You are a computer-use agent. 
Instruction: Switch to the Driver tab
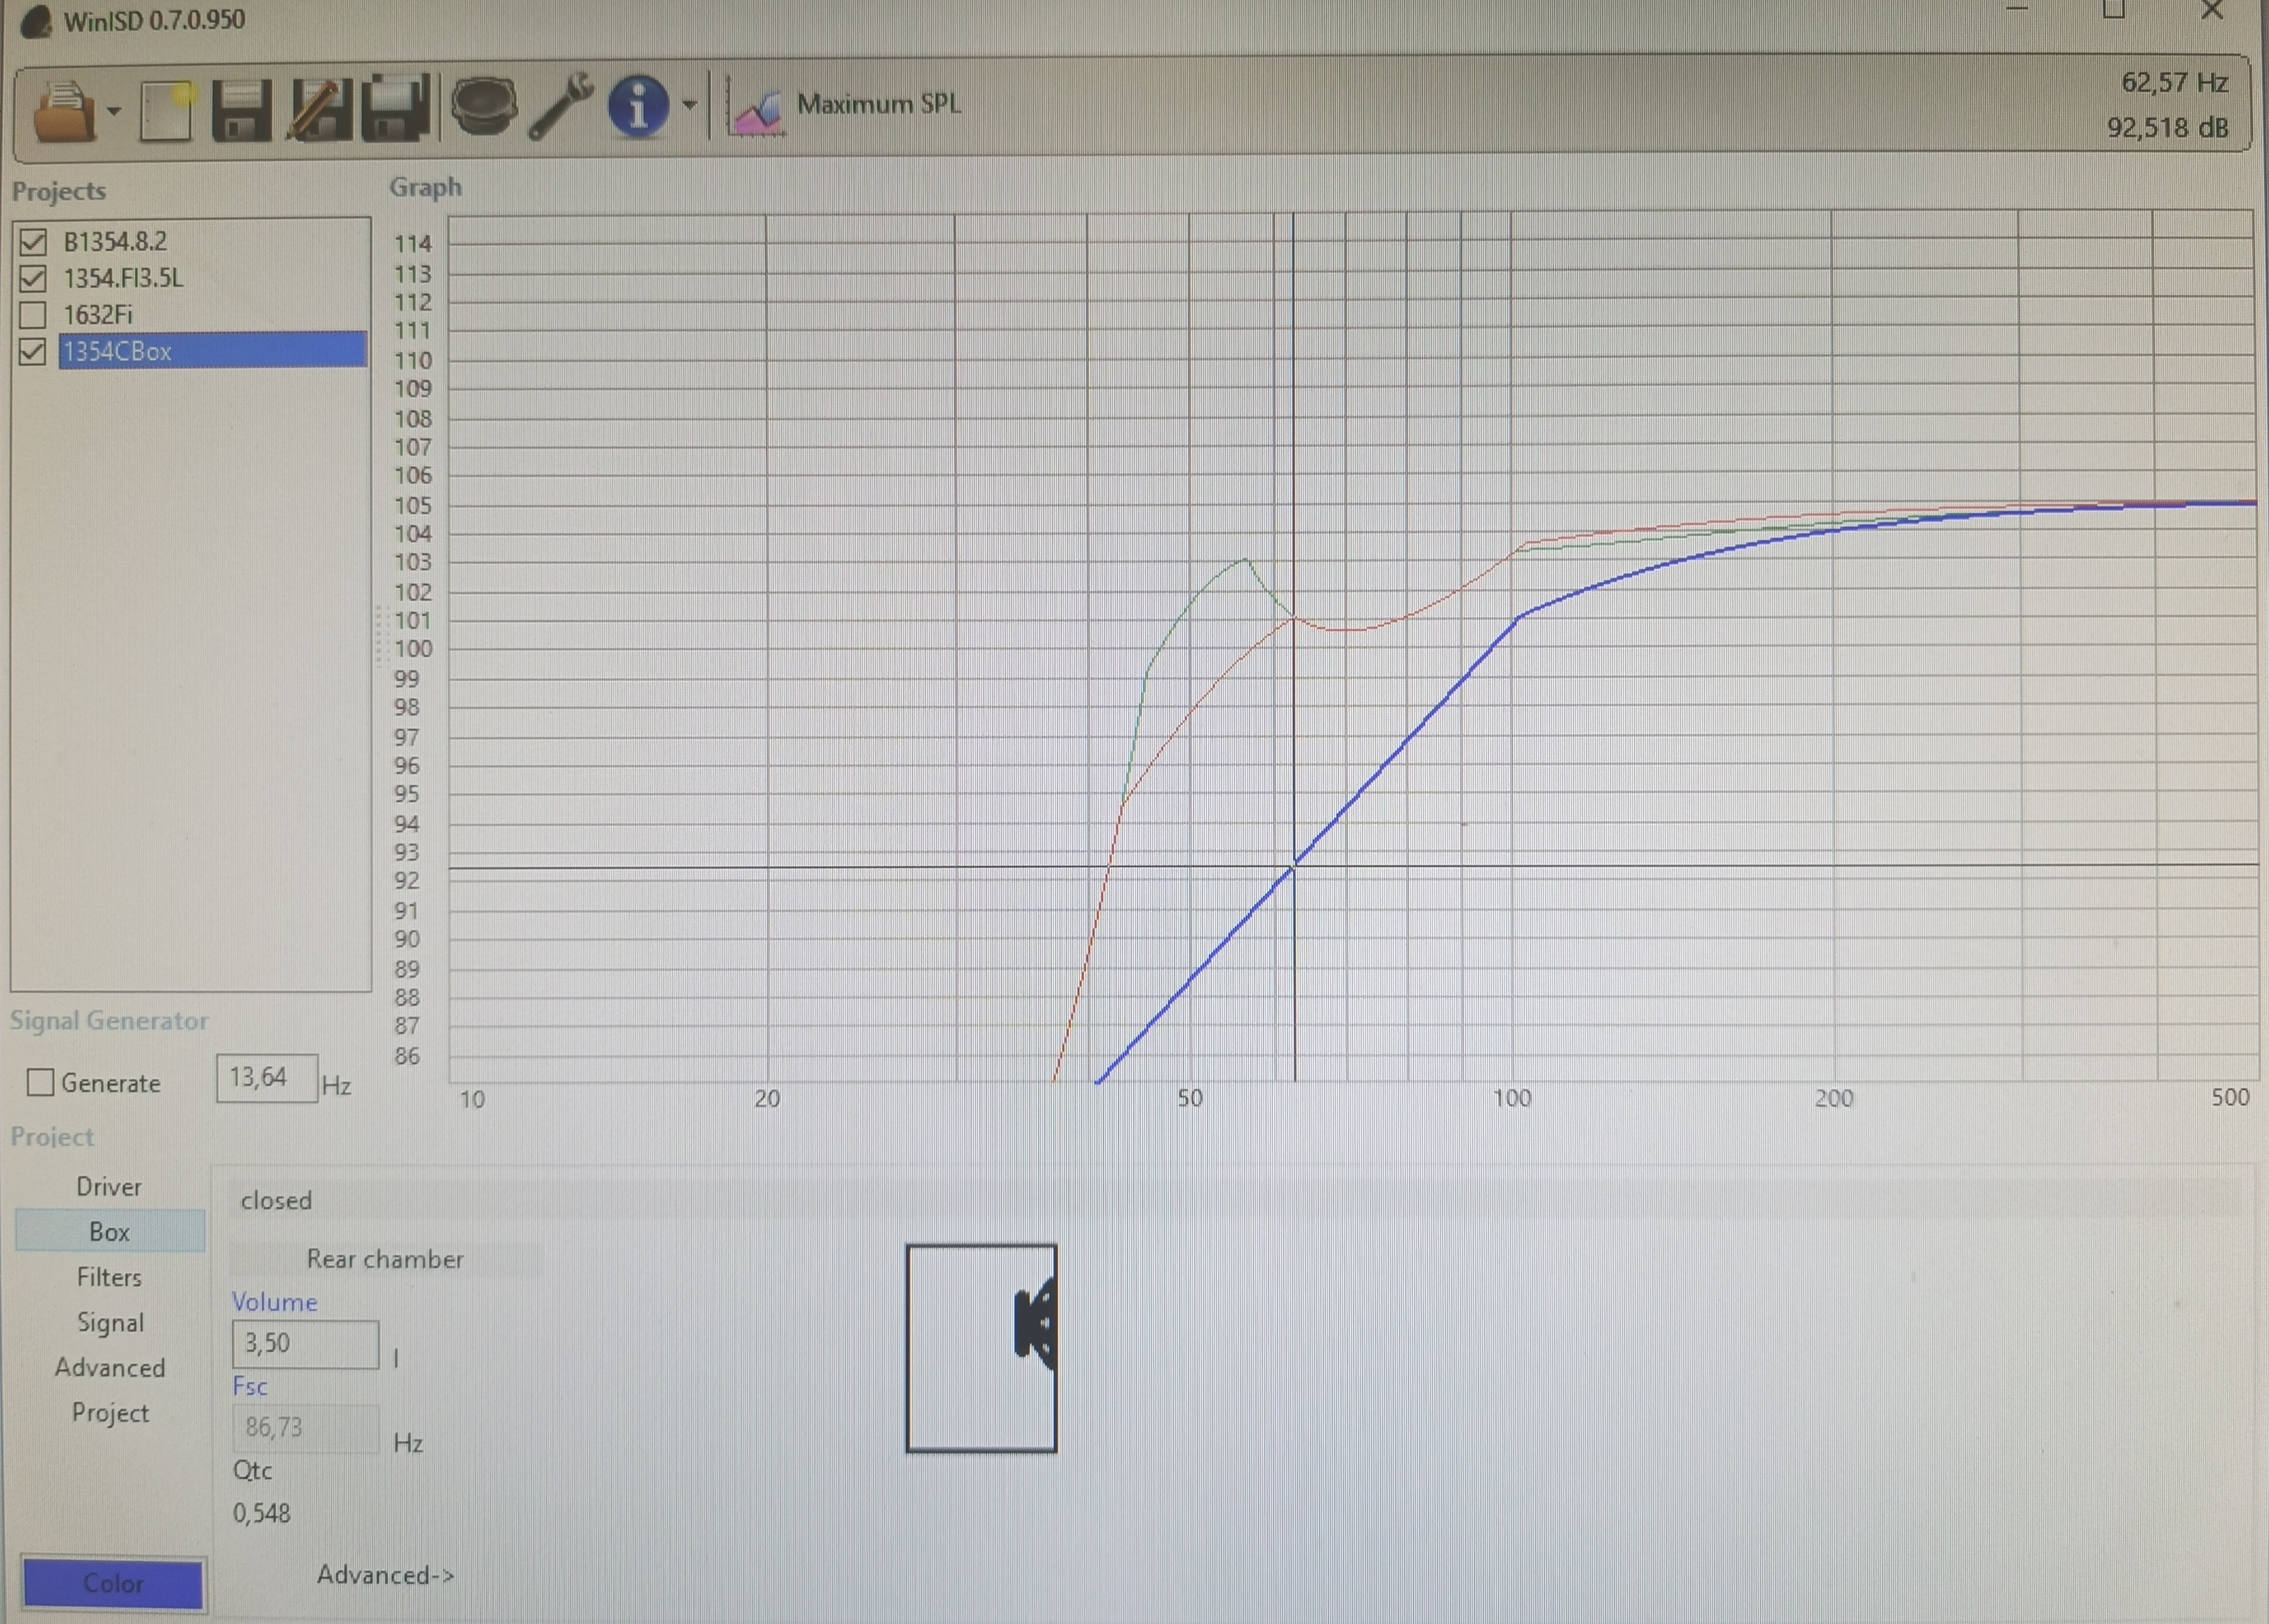click(x=109, y=1186)
